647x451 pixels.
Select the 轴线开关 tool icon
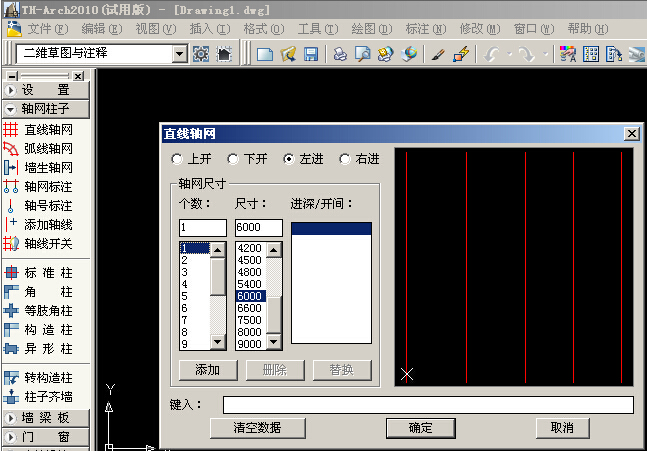point(11,243)
